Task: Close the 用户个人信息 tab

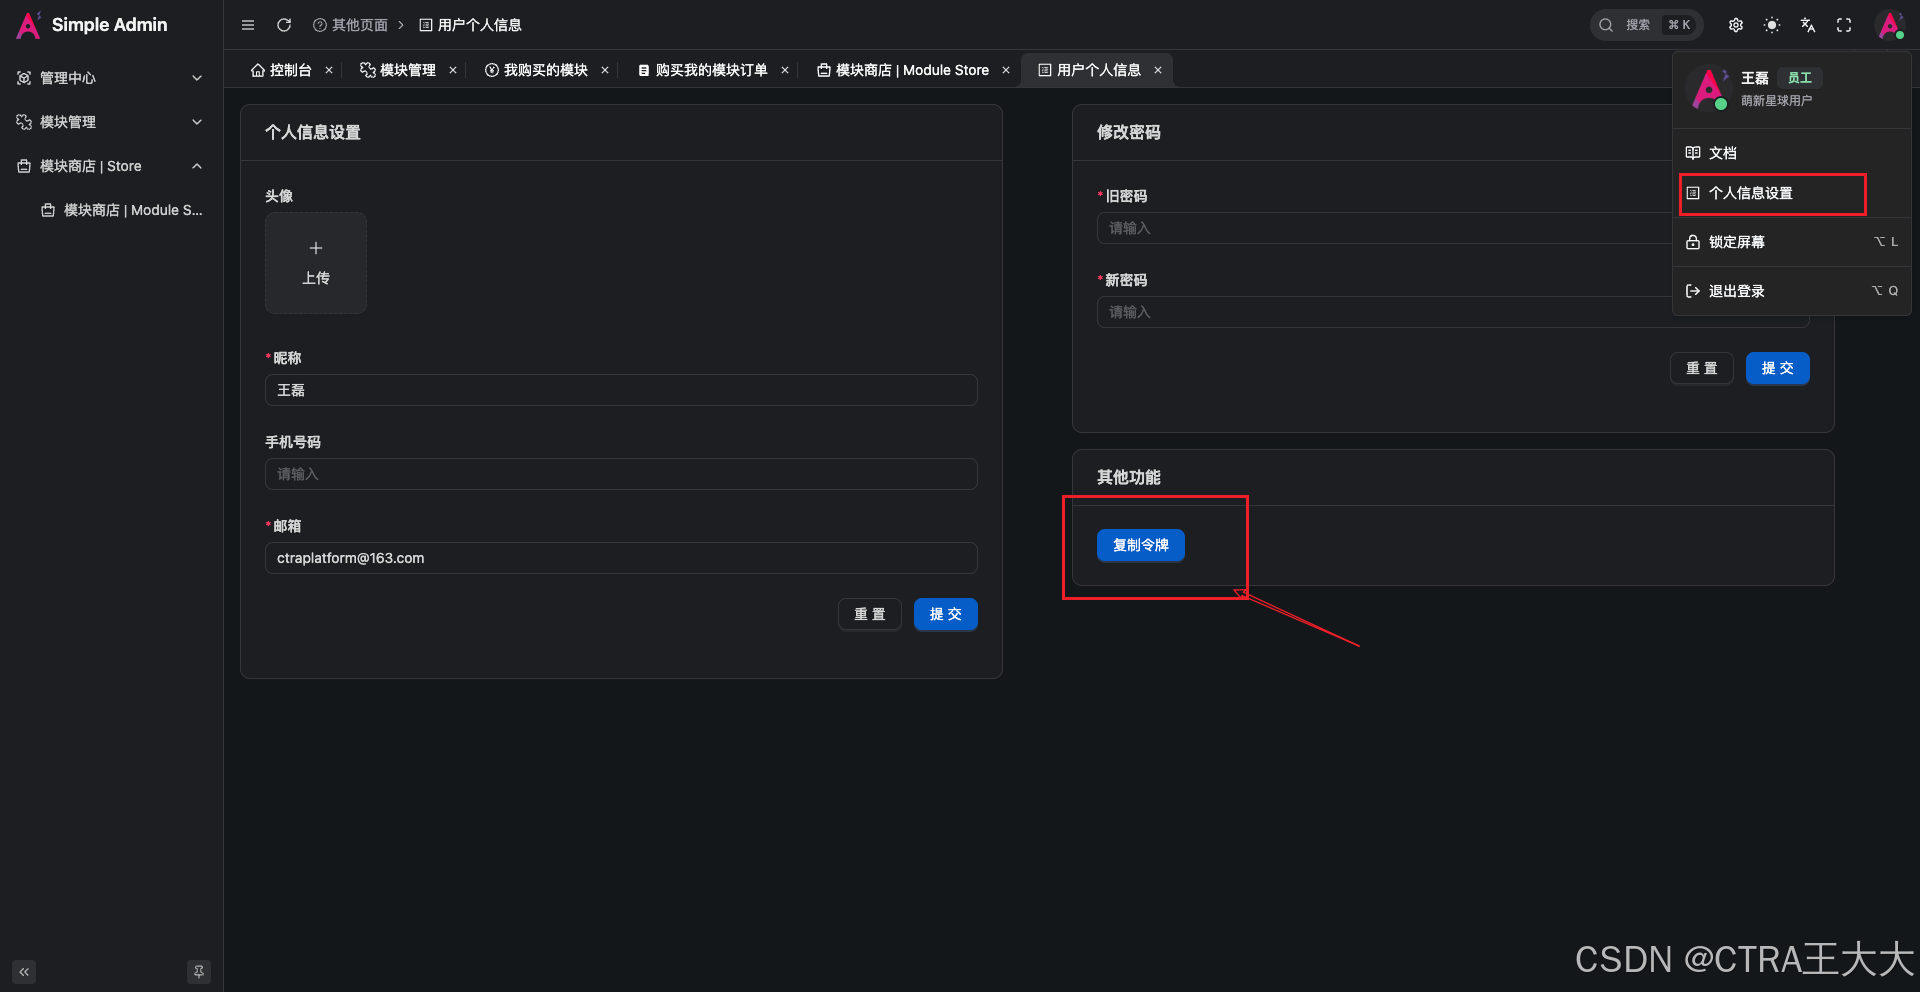Action: point(1158,70)
